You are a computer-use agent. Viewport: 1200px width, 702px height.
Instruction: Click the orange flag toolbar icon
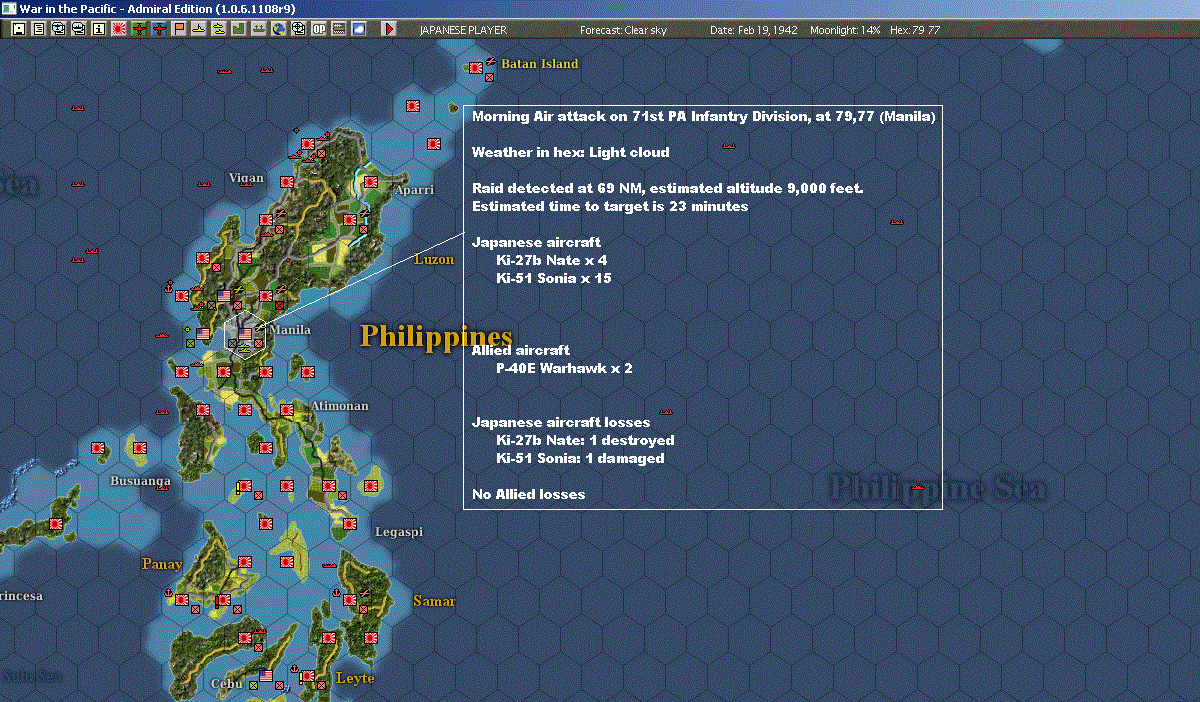coord(179,29)
